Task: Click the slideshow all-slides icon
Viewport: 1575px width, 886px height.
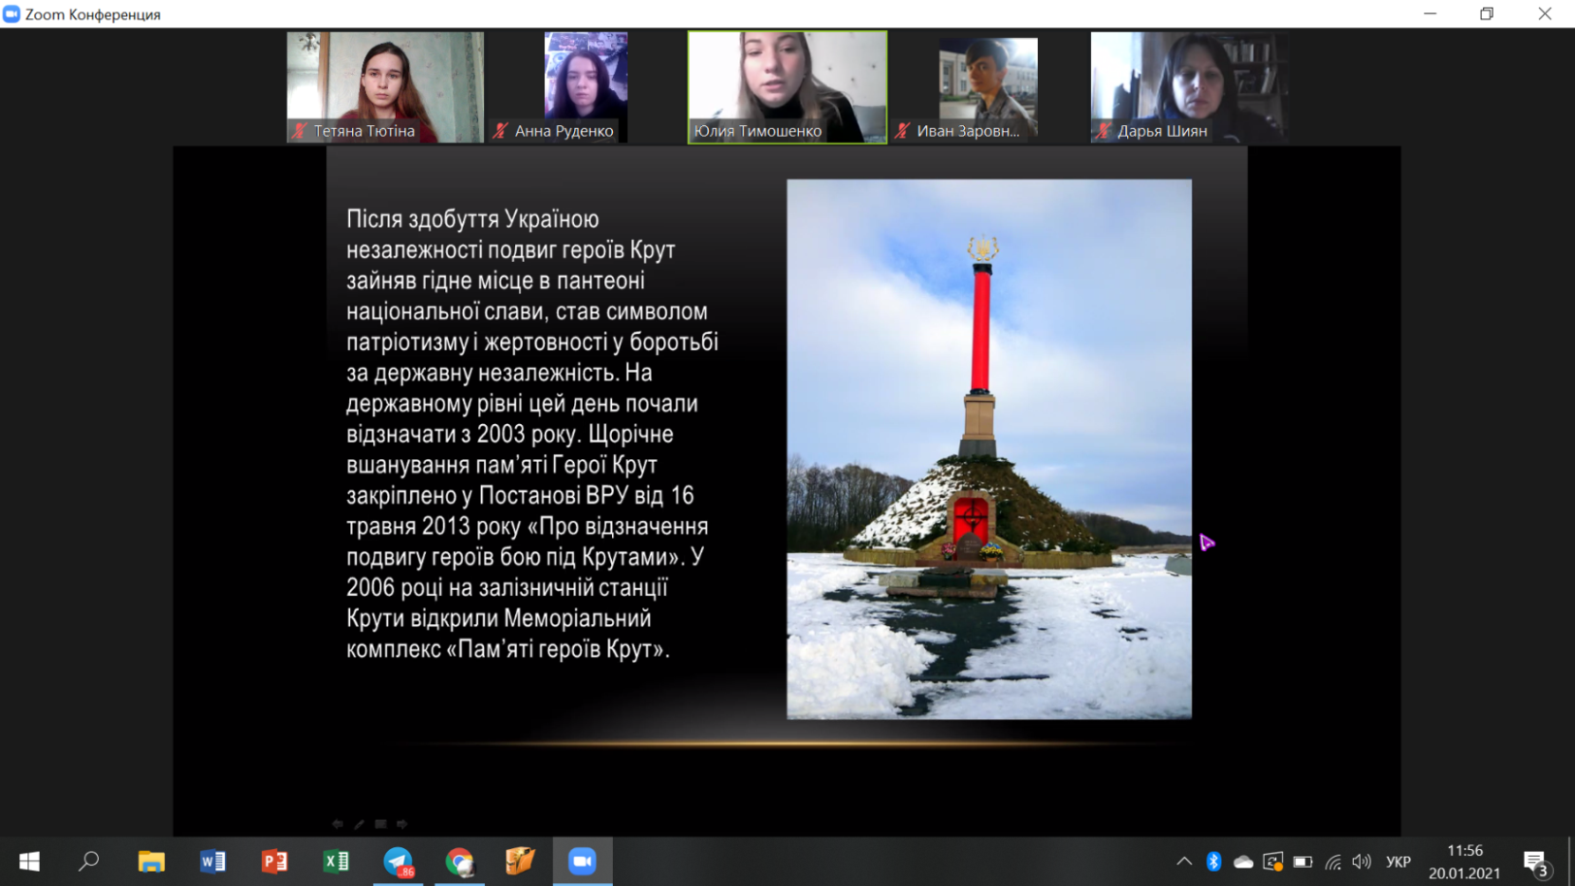Action: coord(381,824)
